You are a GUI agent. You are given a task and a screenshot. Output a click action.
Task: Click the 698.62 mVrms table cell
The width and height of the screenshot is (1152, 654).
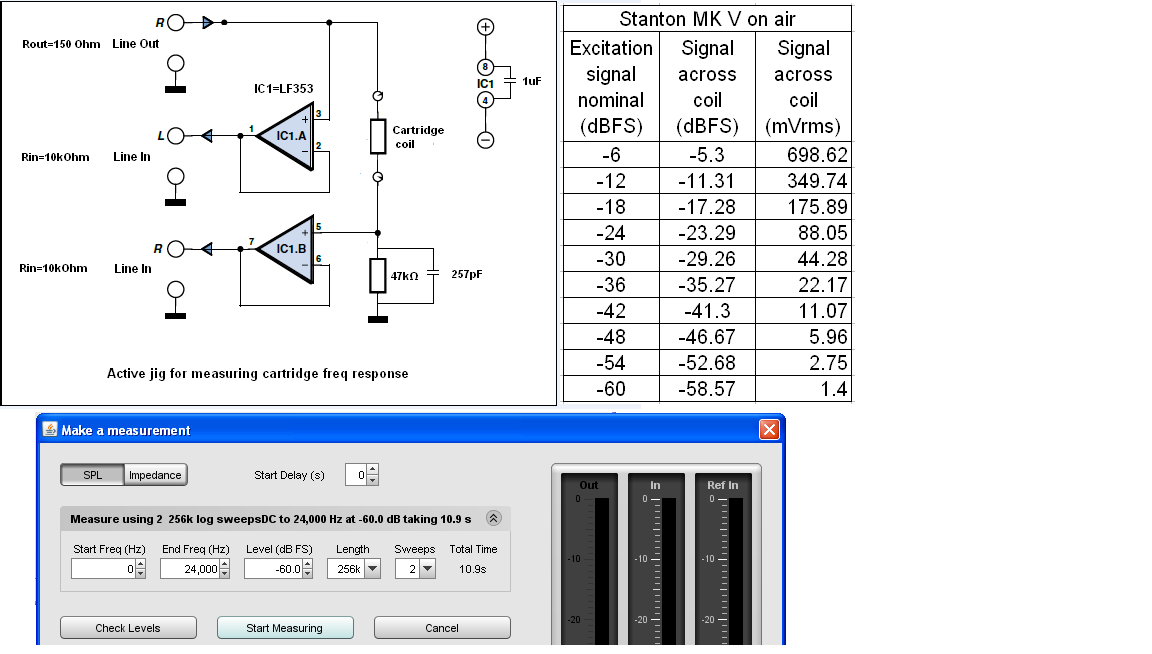[804, 155]
